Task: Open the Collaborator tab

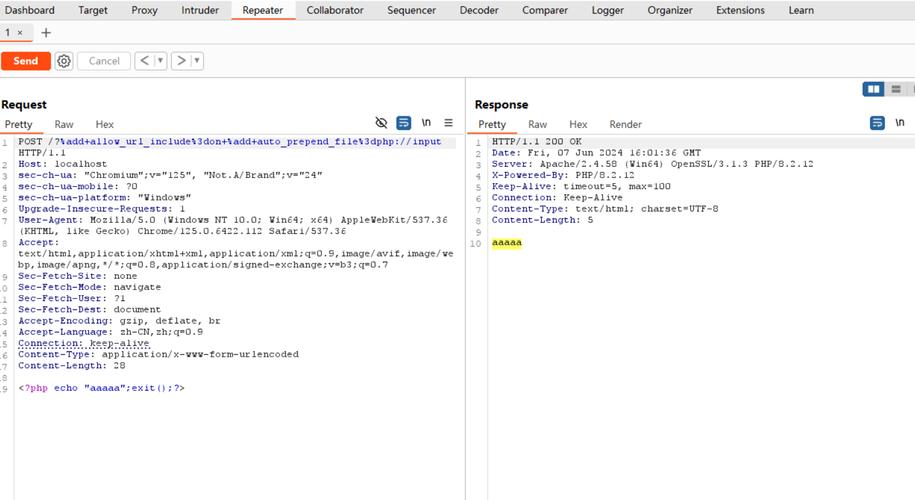Action: point(335,10)
